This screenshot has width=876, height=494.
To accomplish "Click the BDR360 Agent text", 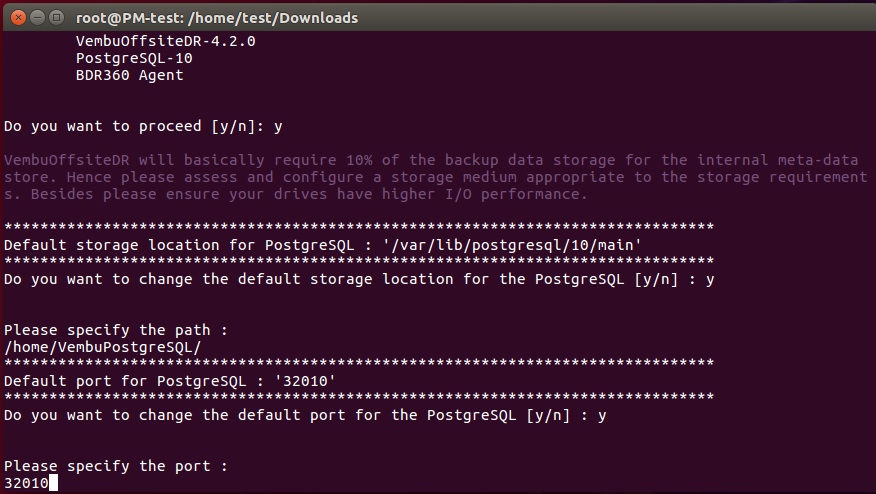I will pos(130,75).
